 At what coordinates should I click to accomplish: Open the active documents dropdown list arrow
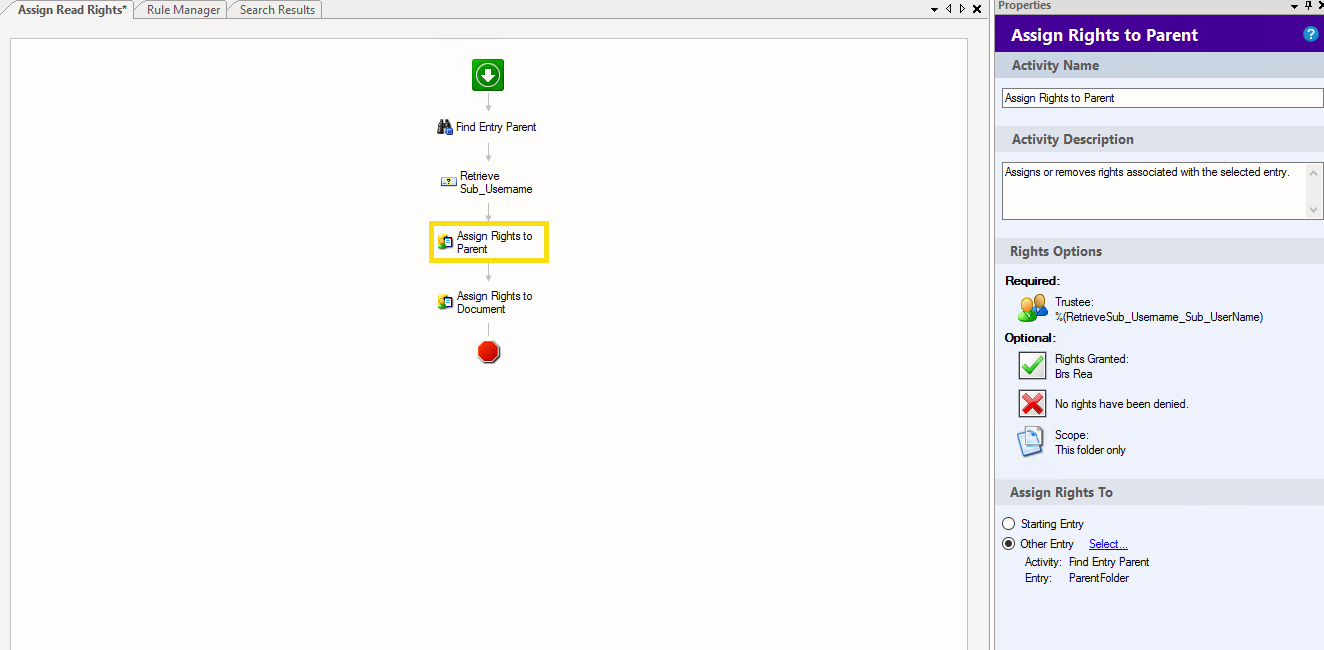tap(935, 9)
